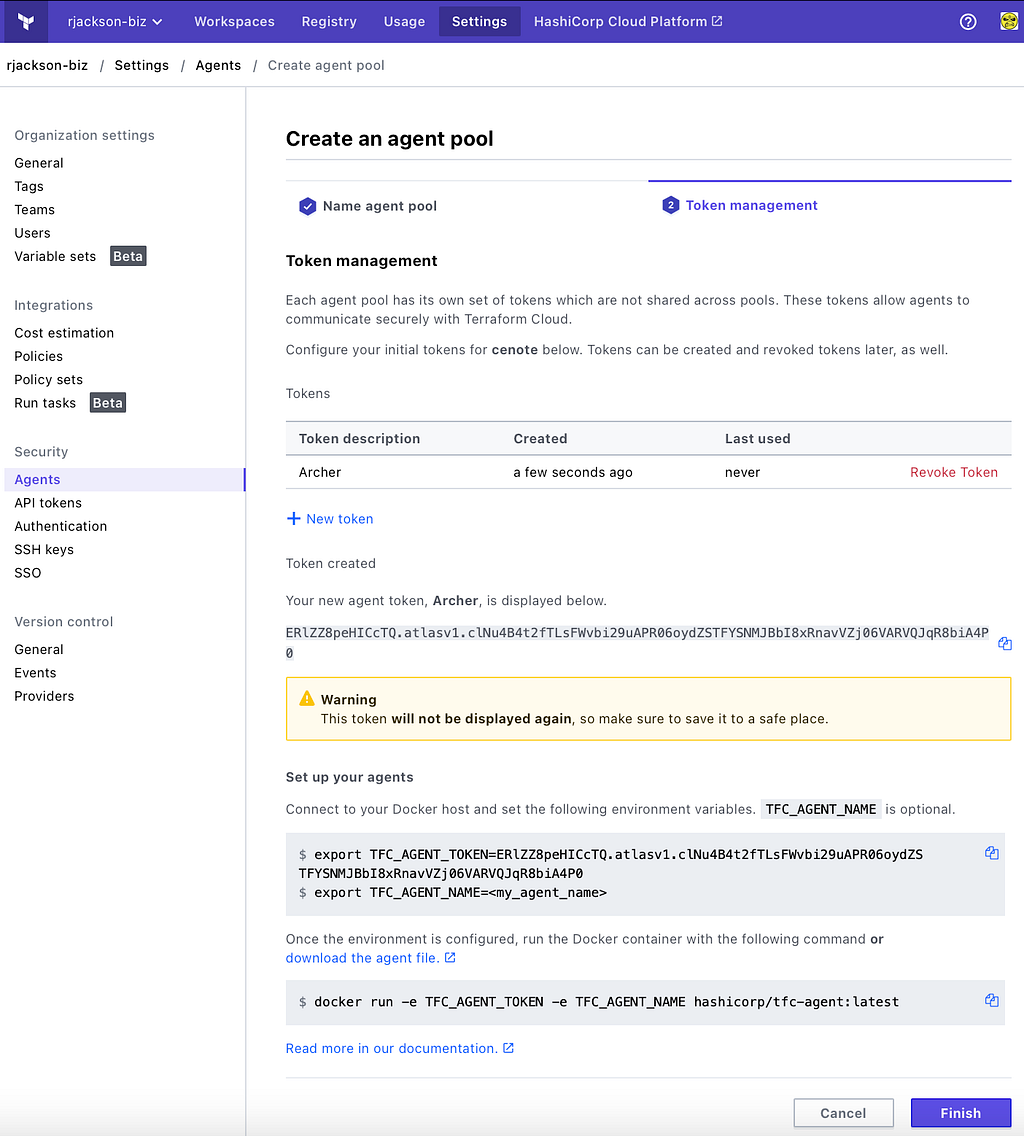Click the TFC_AGENT_NAME inline code label
Image resolution: width=1024 pixels, height=1136 pixels.
[x=820, y=809]
